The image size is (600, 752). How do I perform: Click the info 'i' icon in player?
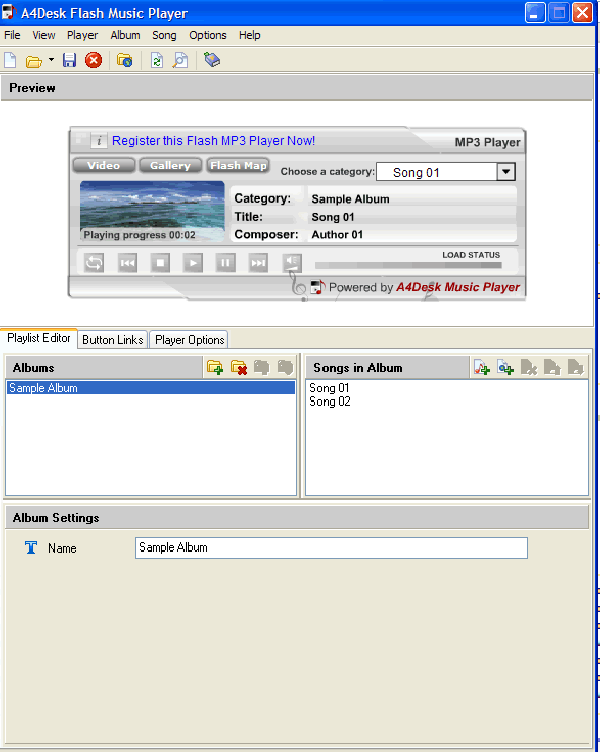[x=99, y=141]
